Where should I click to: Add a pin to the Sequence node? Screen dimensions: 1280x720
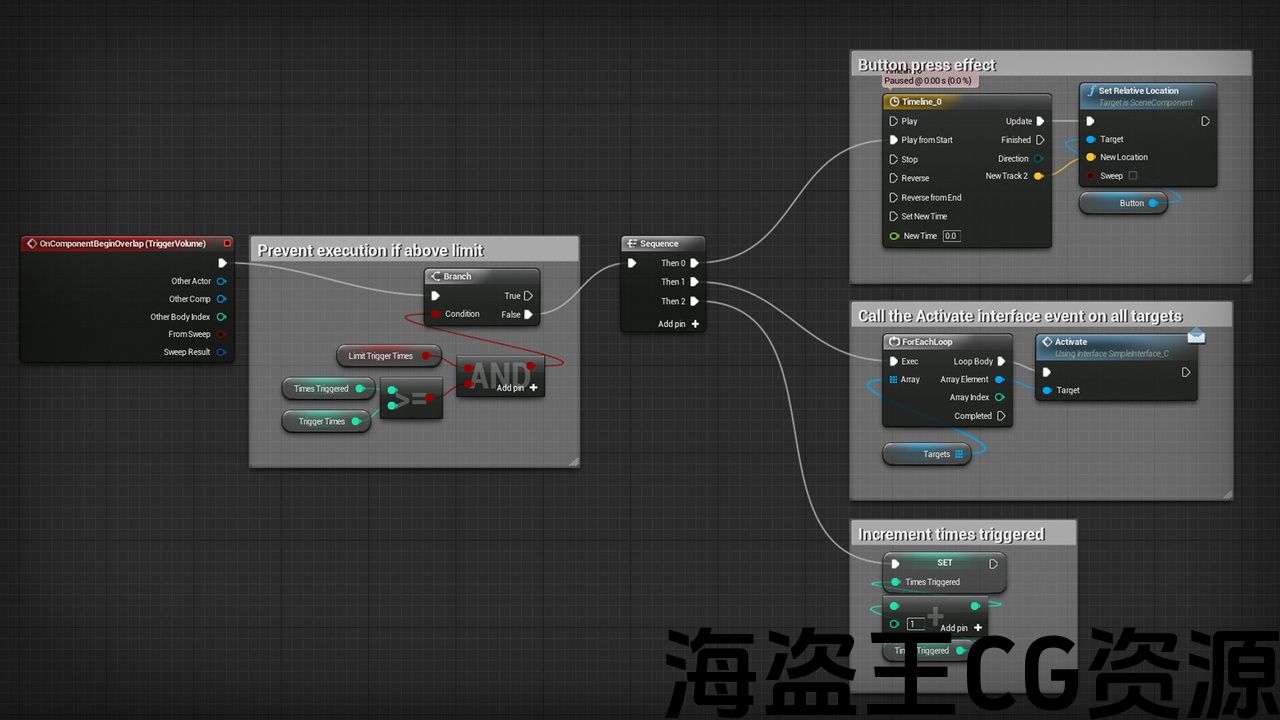[x=694, y=324]
